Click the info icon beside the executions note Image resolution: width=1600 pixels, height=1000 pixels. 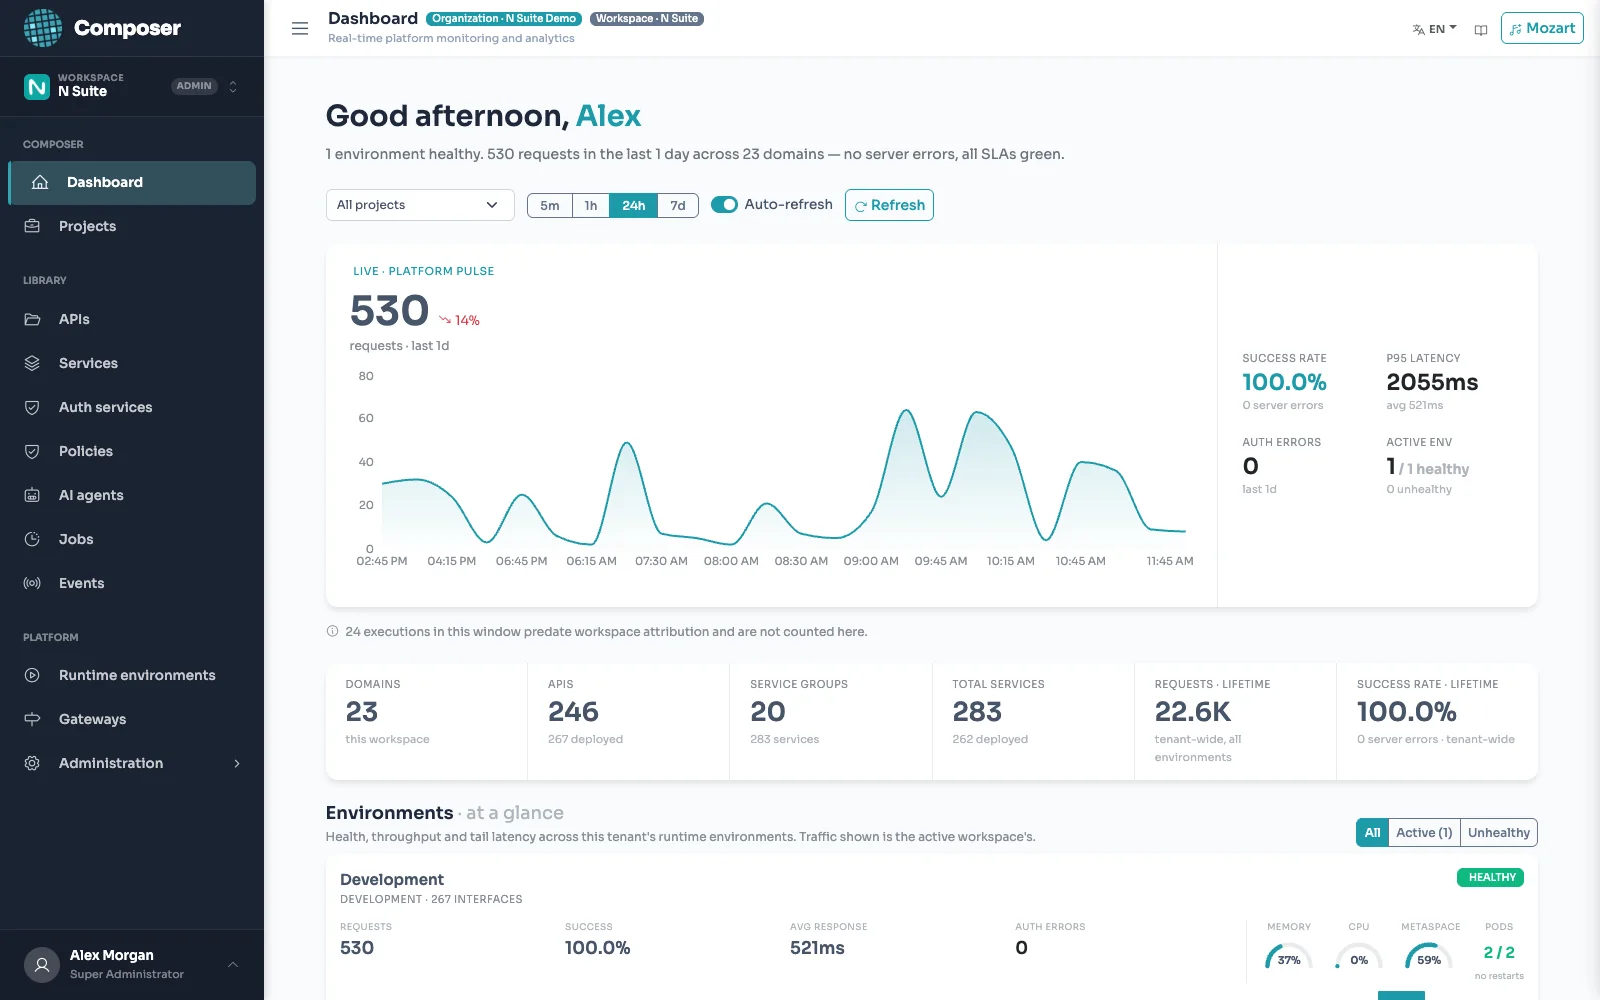(332, 631)
